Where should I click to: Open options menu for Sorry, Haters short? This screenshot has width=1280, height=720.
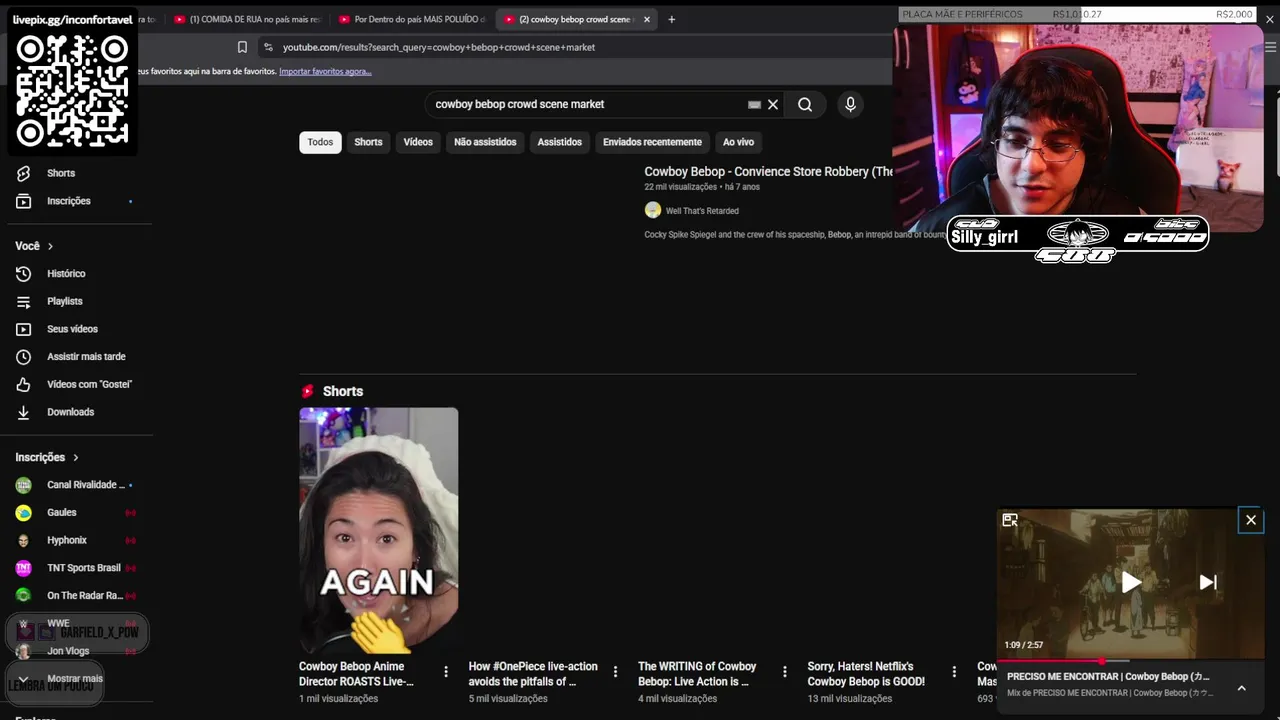point(954,672)
